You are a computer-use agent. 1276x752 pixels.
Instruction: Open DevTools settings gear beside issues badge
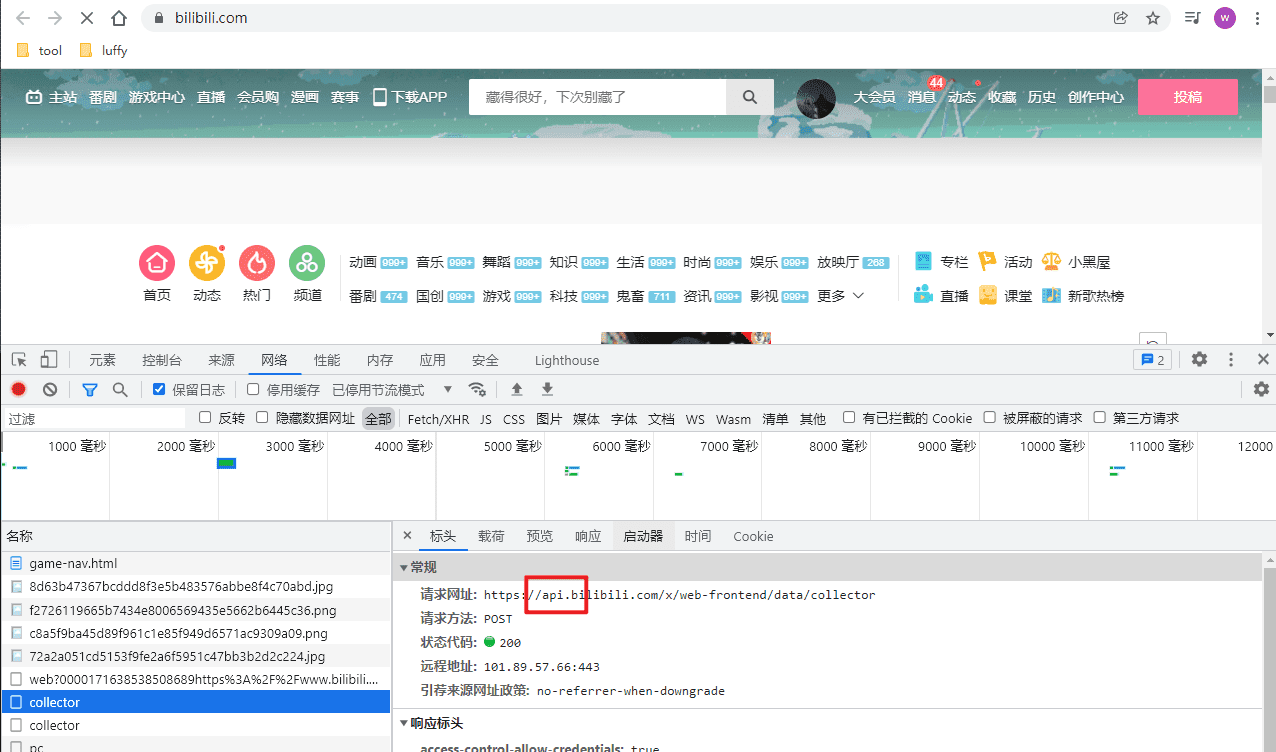pos(1199,360)
